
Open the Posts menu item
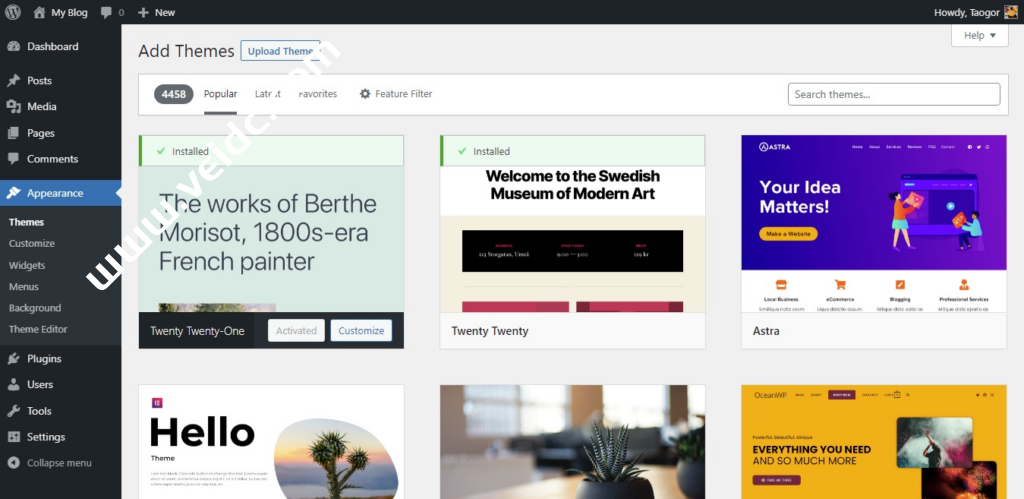[61, 81]
